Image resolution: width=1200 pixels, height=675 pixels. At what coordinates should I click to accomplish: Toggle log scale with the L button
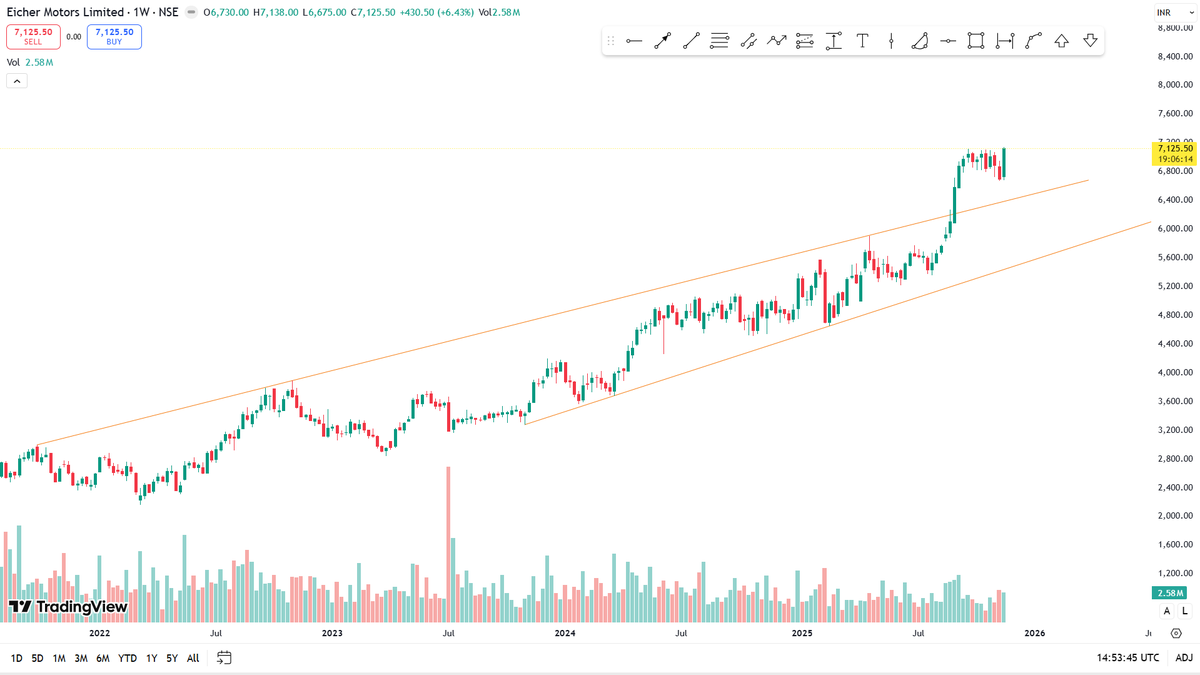coord(1185,610)
